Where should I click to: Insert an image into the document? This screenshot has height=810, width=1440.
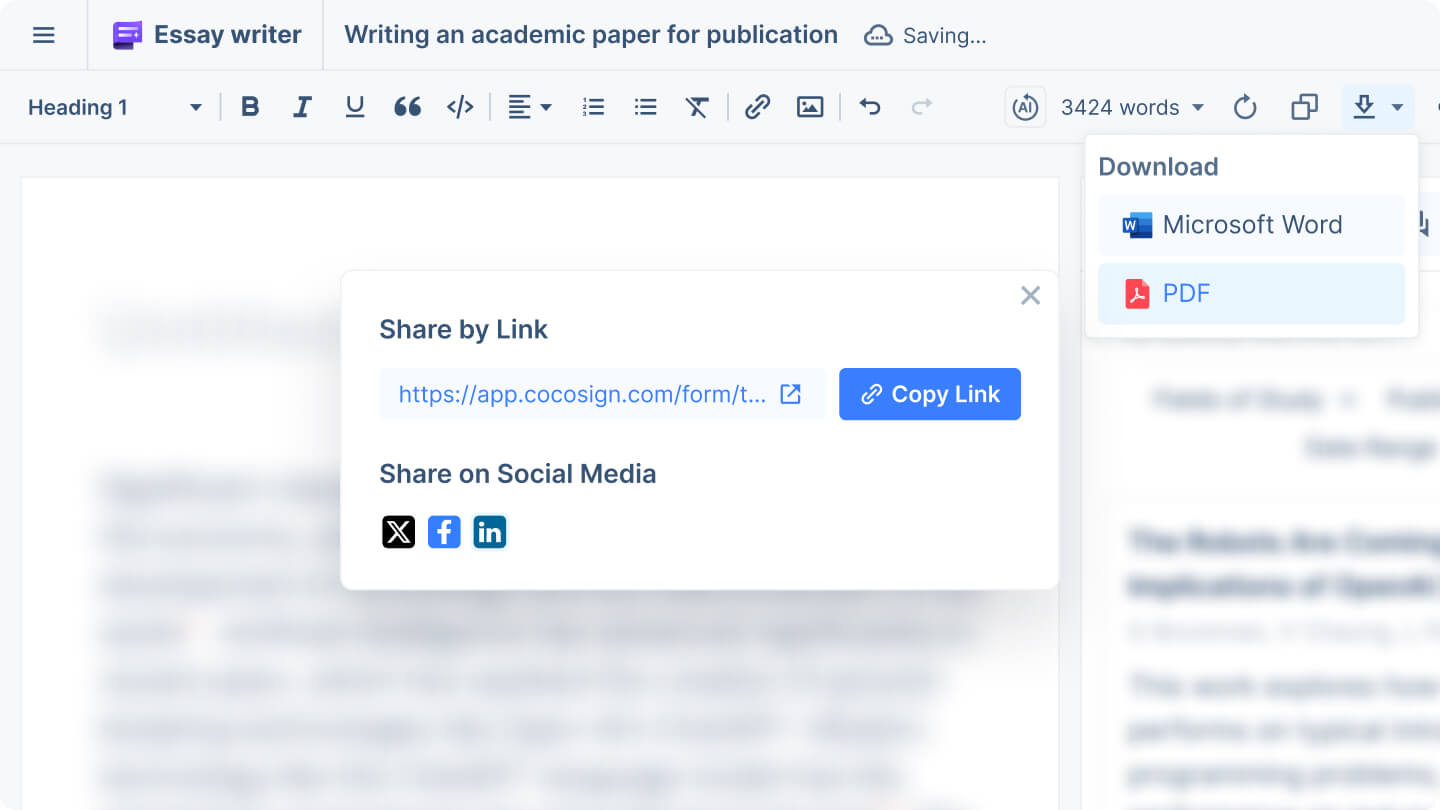coord(809,106)
